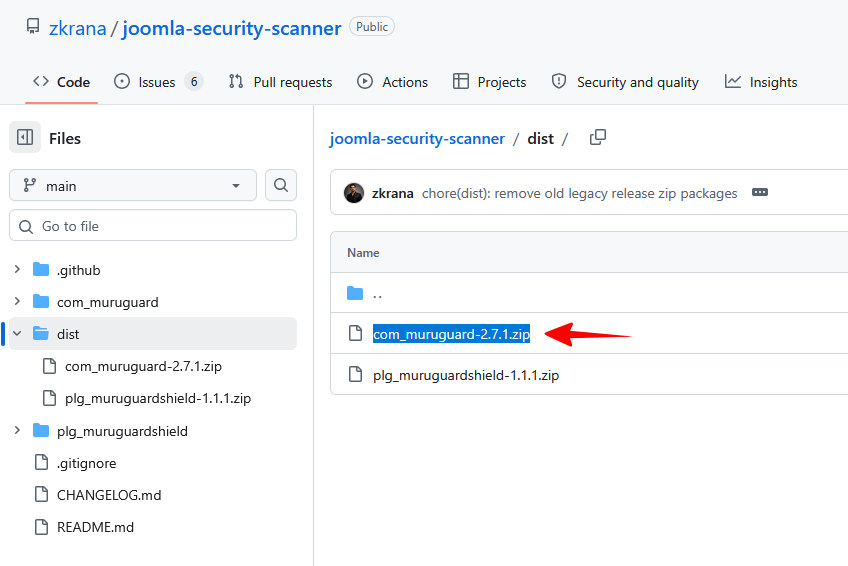Open the Pull requests tab

[280, 82]
